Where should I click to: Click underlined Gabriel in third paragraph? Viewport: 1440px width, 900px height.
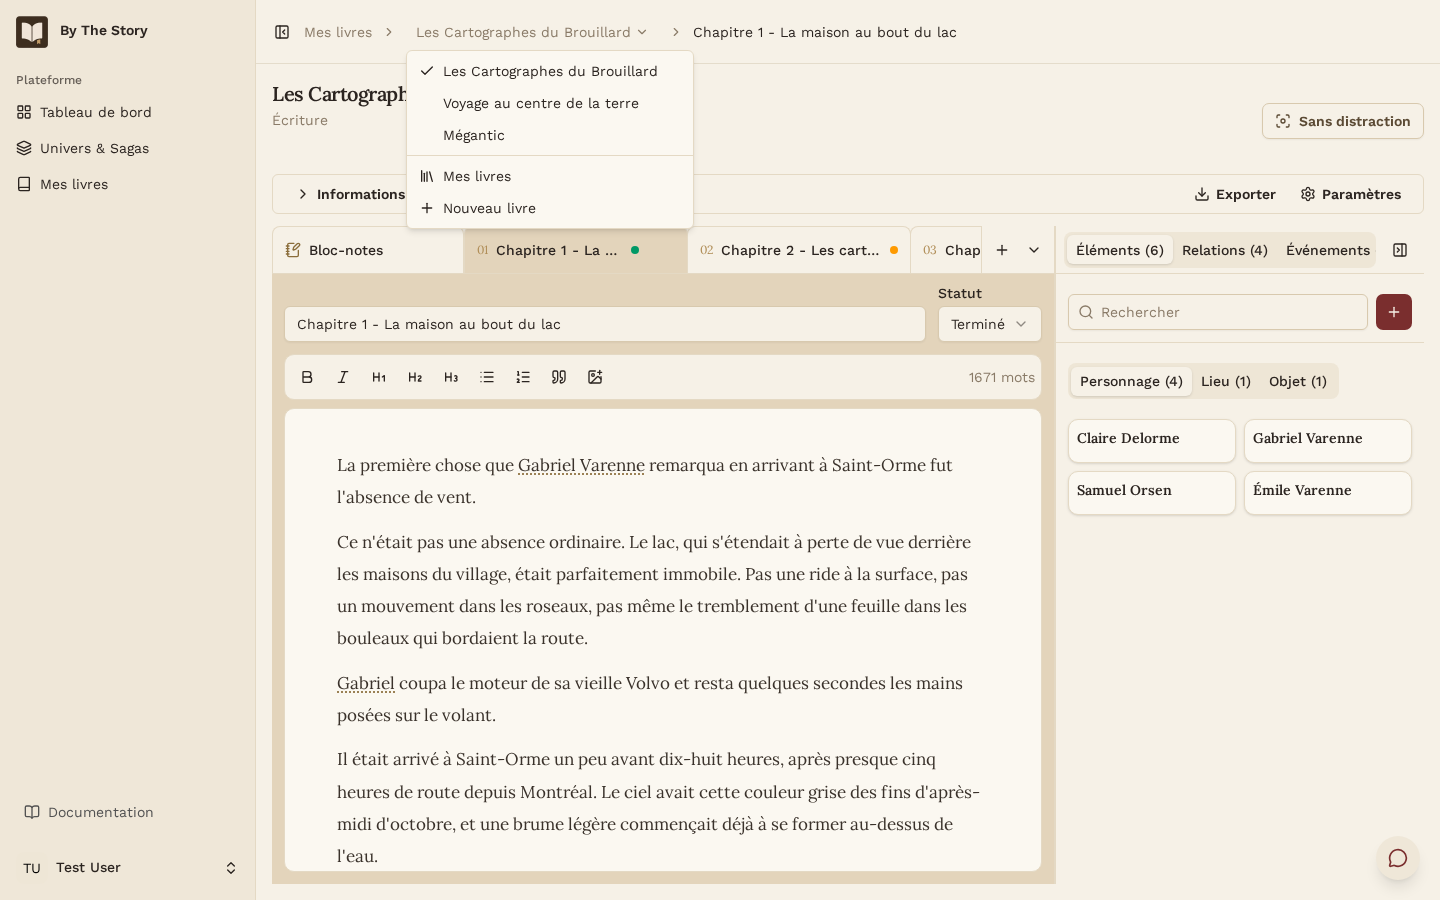click(x=366, y=683)
